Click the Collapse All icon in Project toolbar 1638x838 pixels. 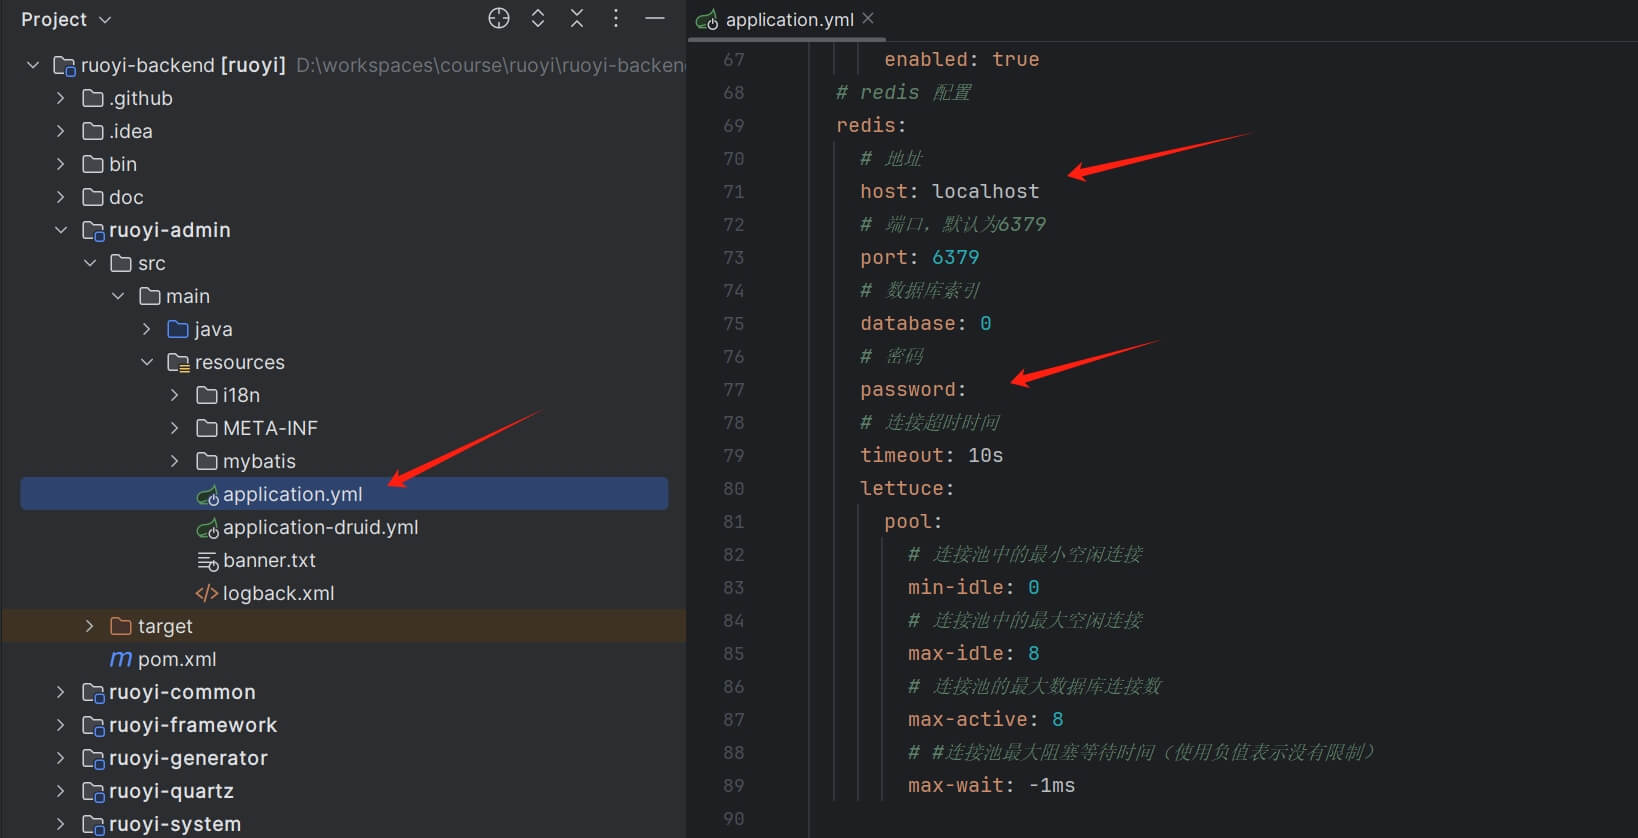(x=577, y=18)
